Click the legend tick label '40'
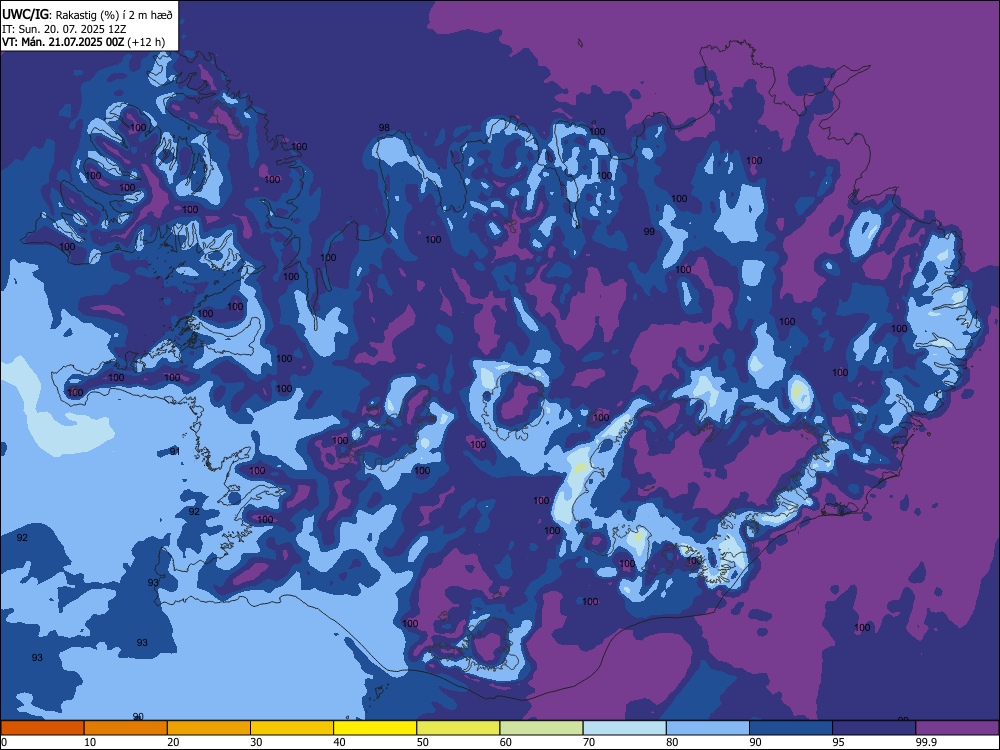This screenshot has height=750, width=1000. click(339, 742)
